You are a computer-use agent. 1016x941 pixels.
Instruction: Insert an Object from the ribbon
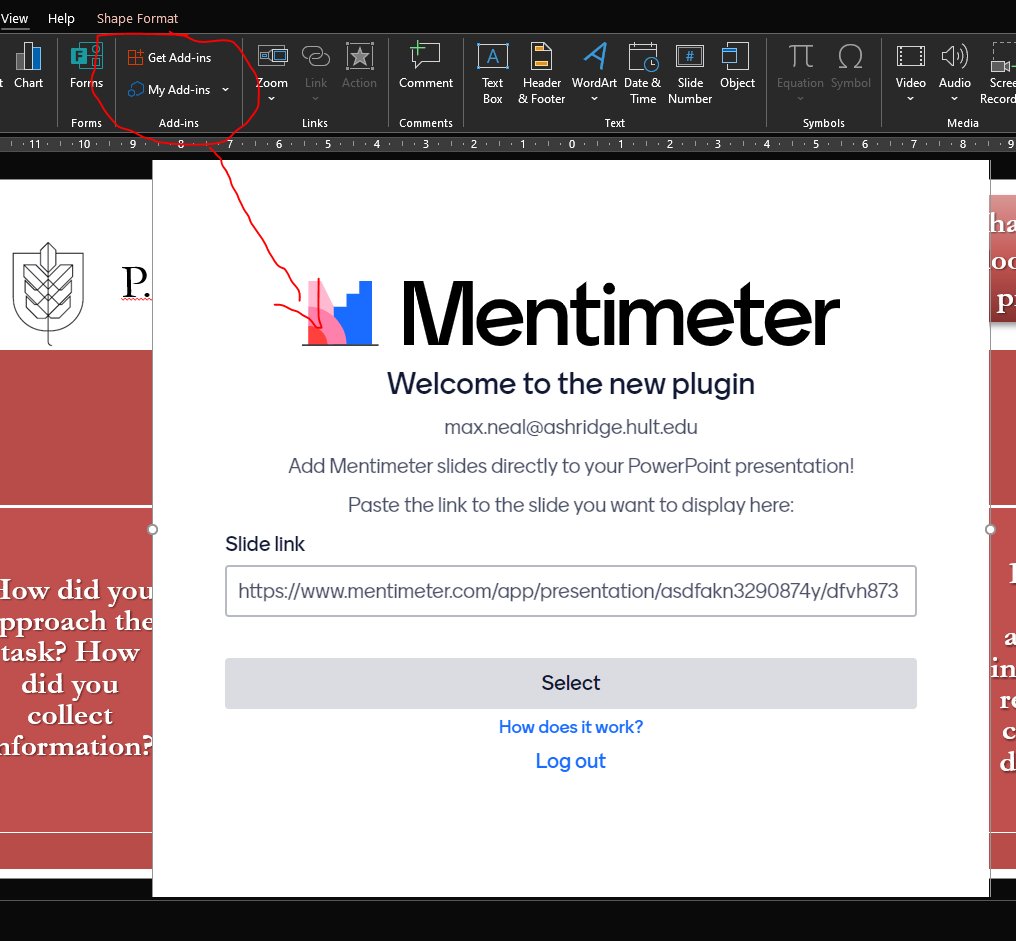737,65
